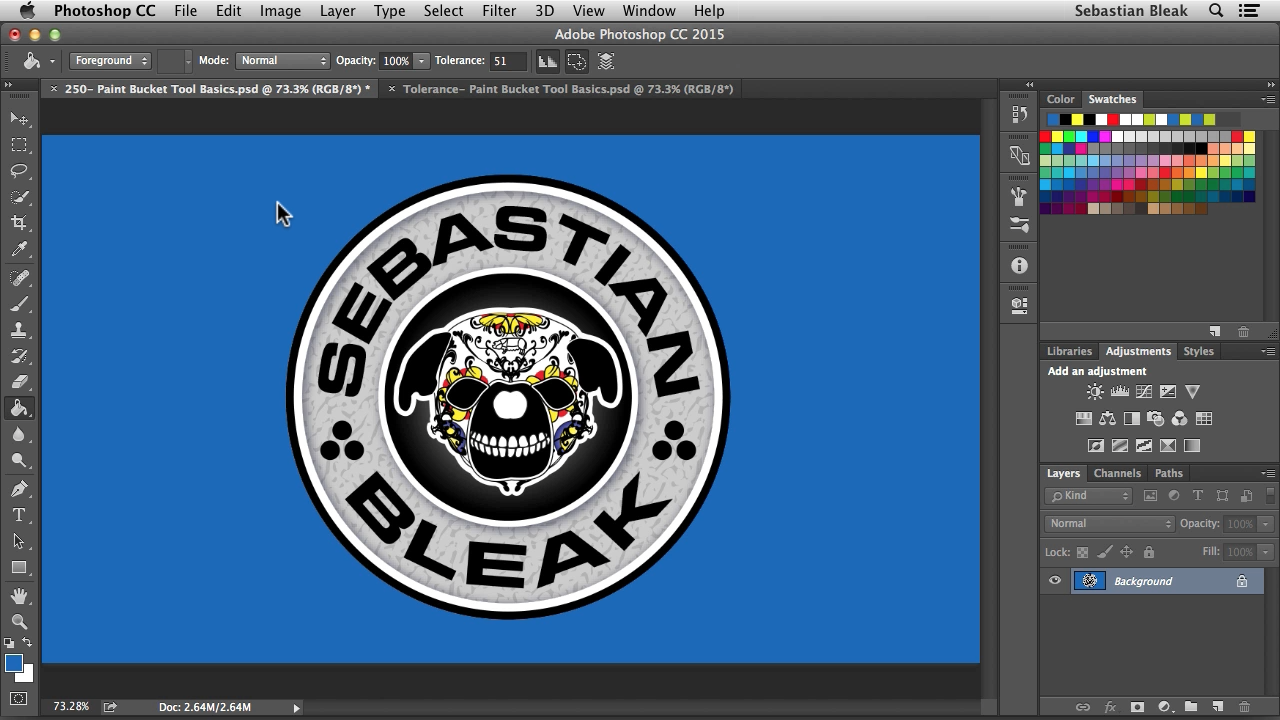The image size is (1280, 720).
Task: Add a Color Balance adjustment
Action: tap(1107, 419)
